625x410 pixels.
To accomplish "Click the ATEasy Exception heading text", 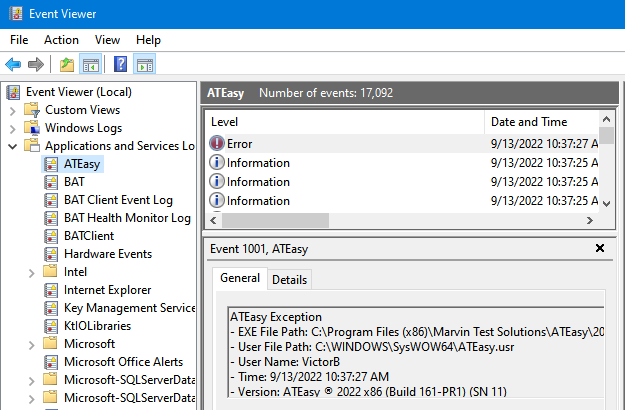I will click(x=276, y=317).
